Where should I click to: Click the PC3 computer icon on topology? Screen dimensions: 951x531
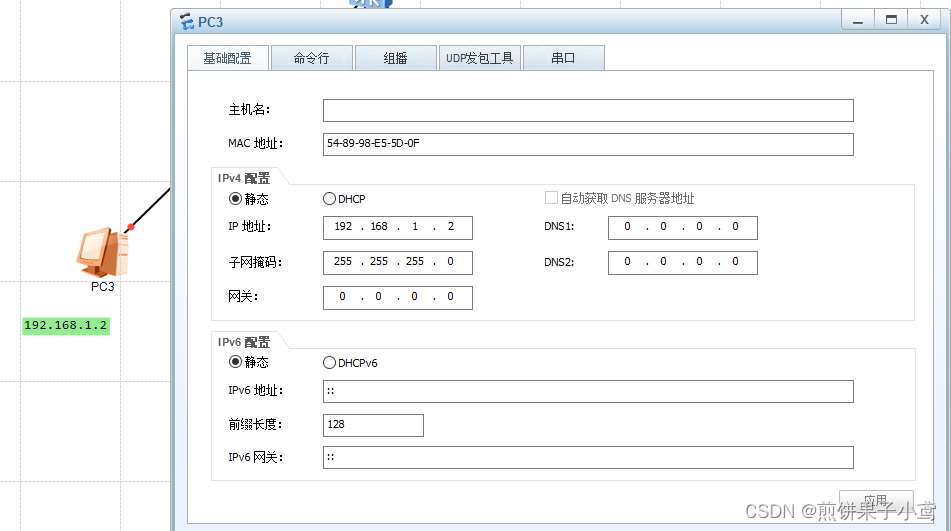[x=102, y=252]
